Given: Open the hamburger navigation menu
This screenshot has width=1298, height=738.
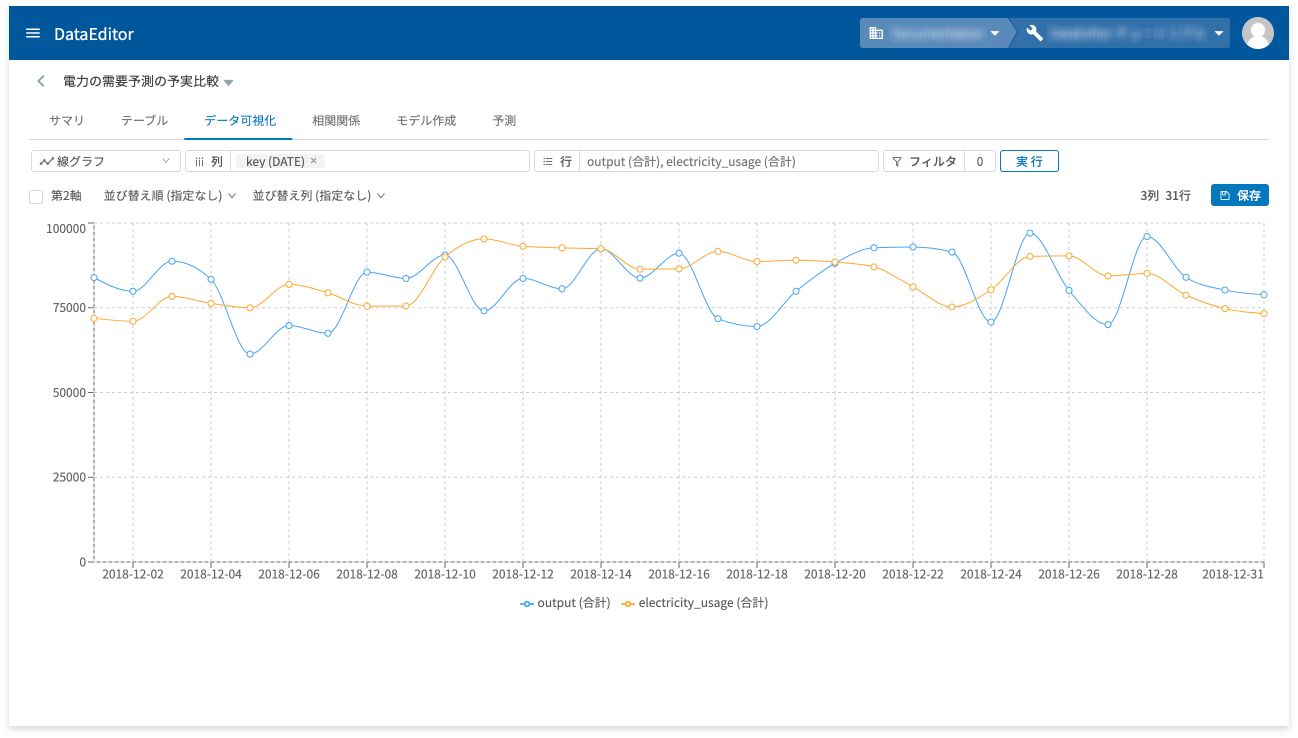Looking at the screenshot, I should point(33,33).
